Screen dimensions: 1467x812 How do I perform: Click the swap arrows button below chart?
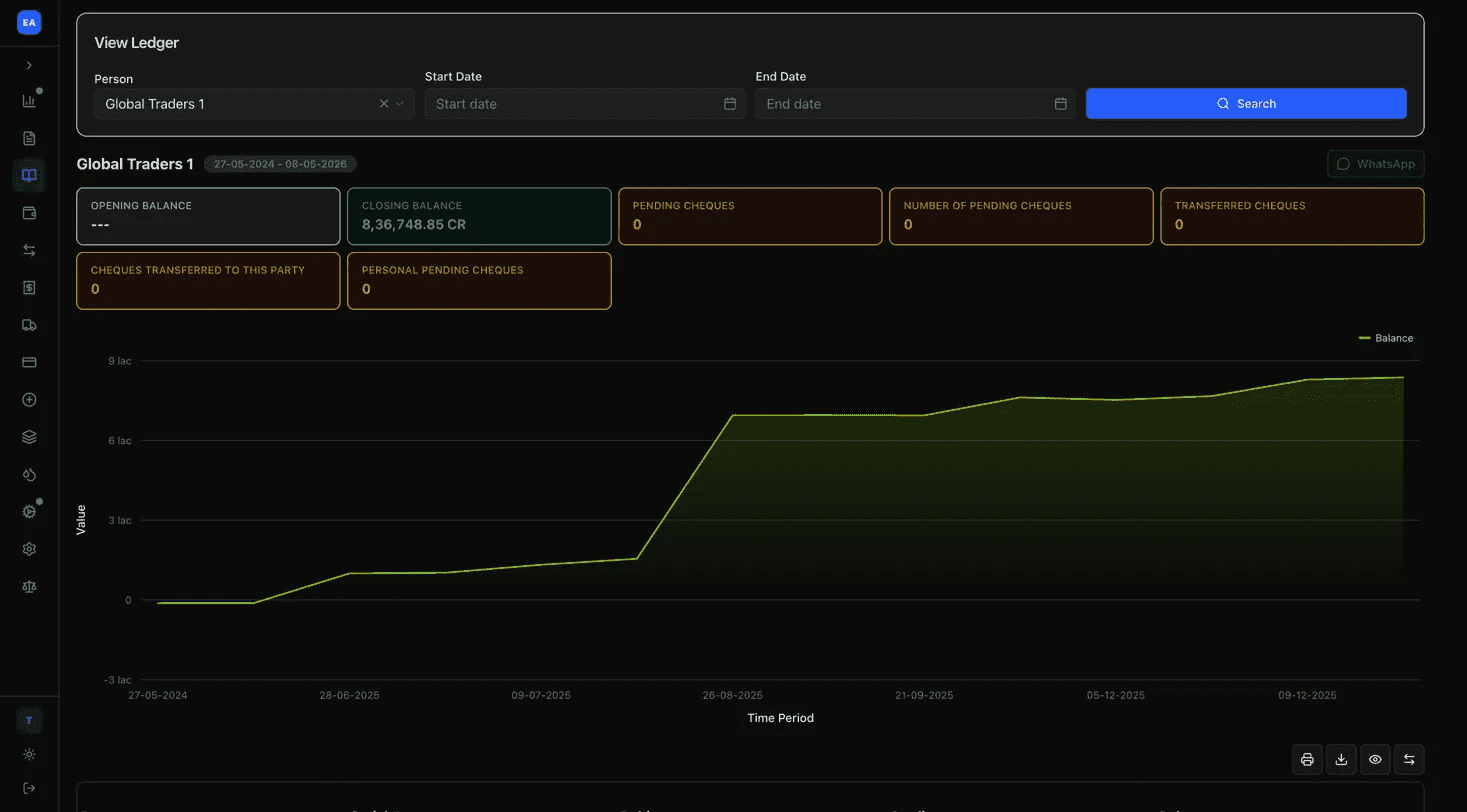pos(1409,760)
